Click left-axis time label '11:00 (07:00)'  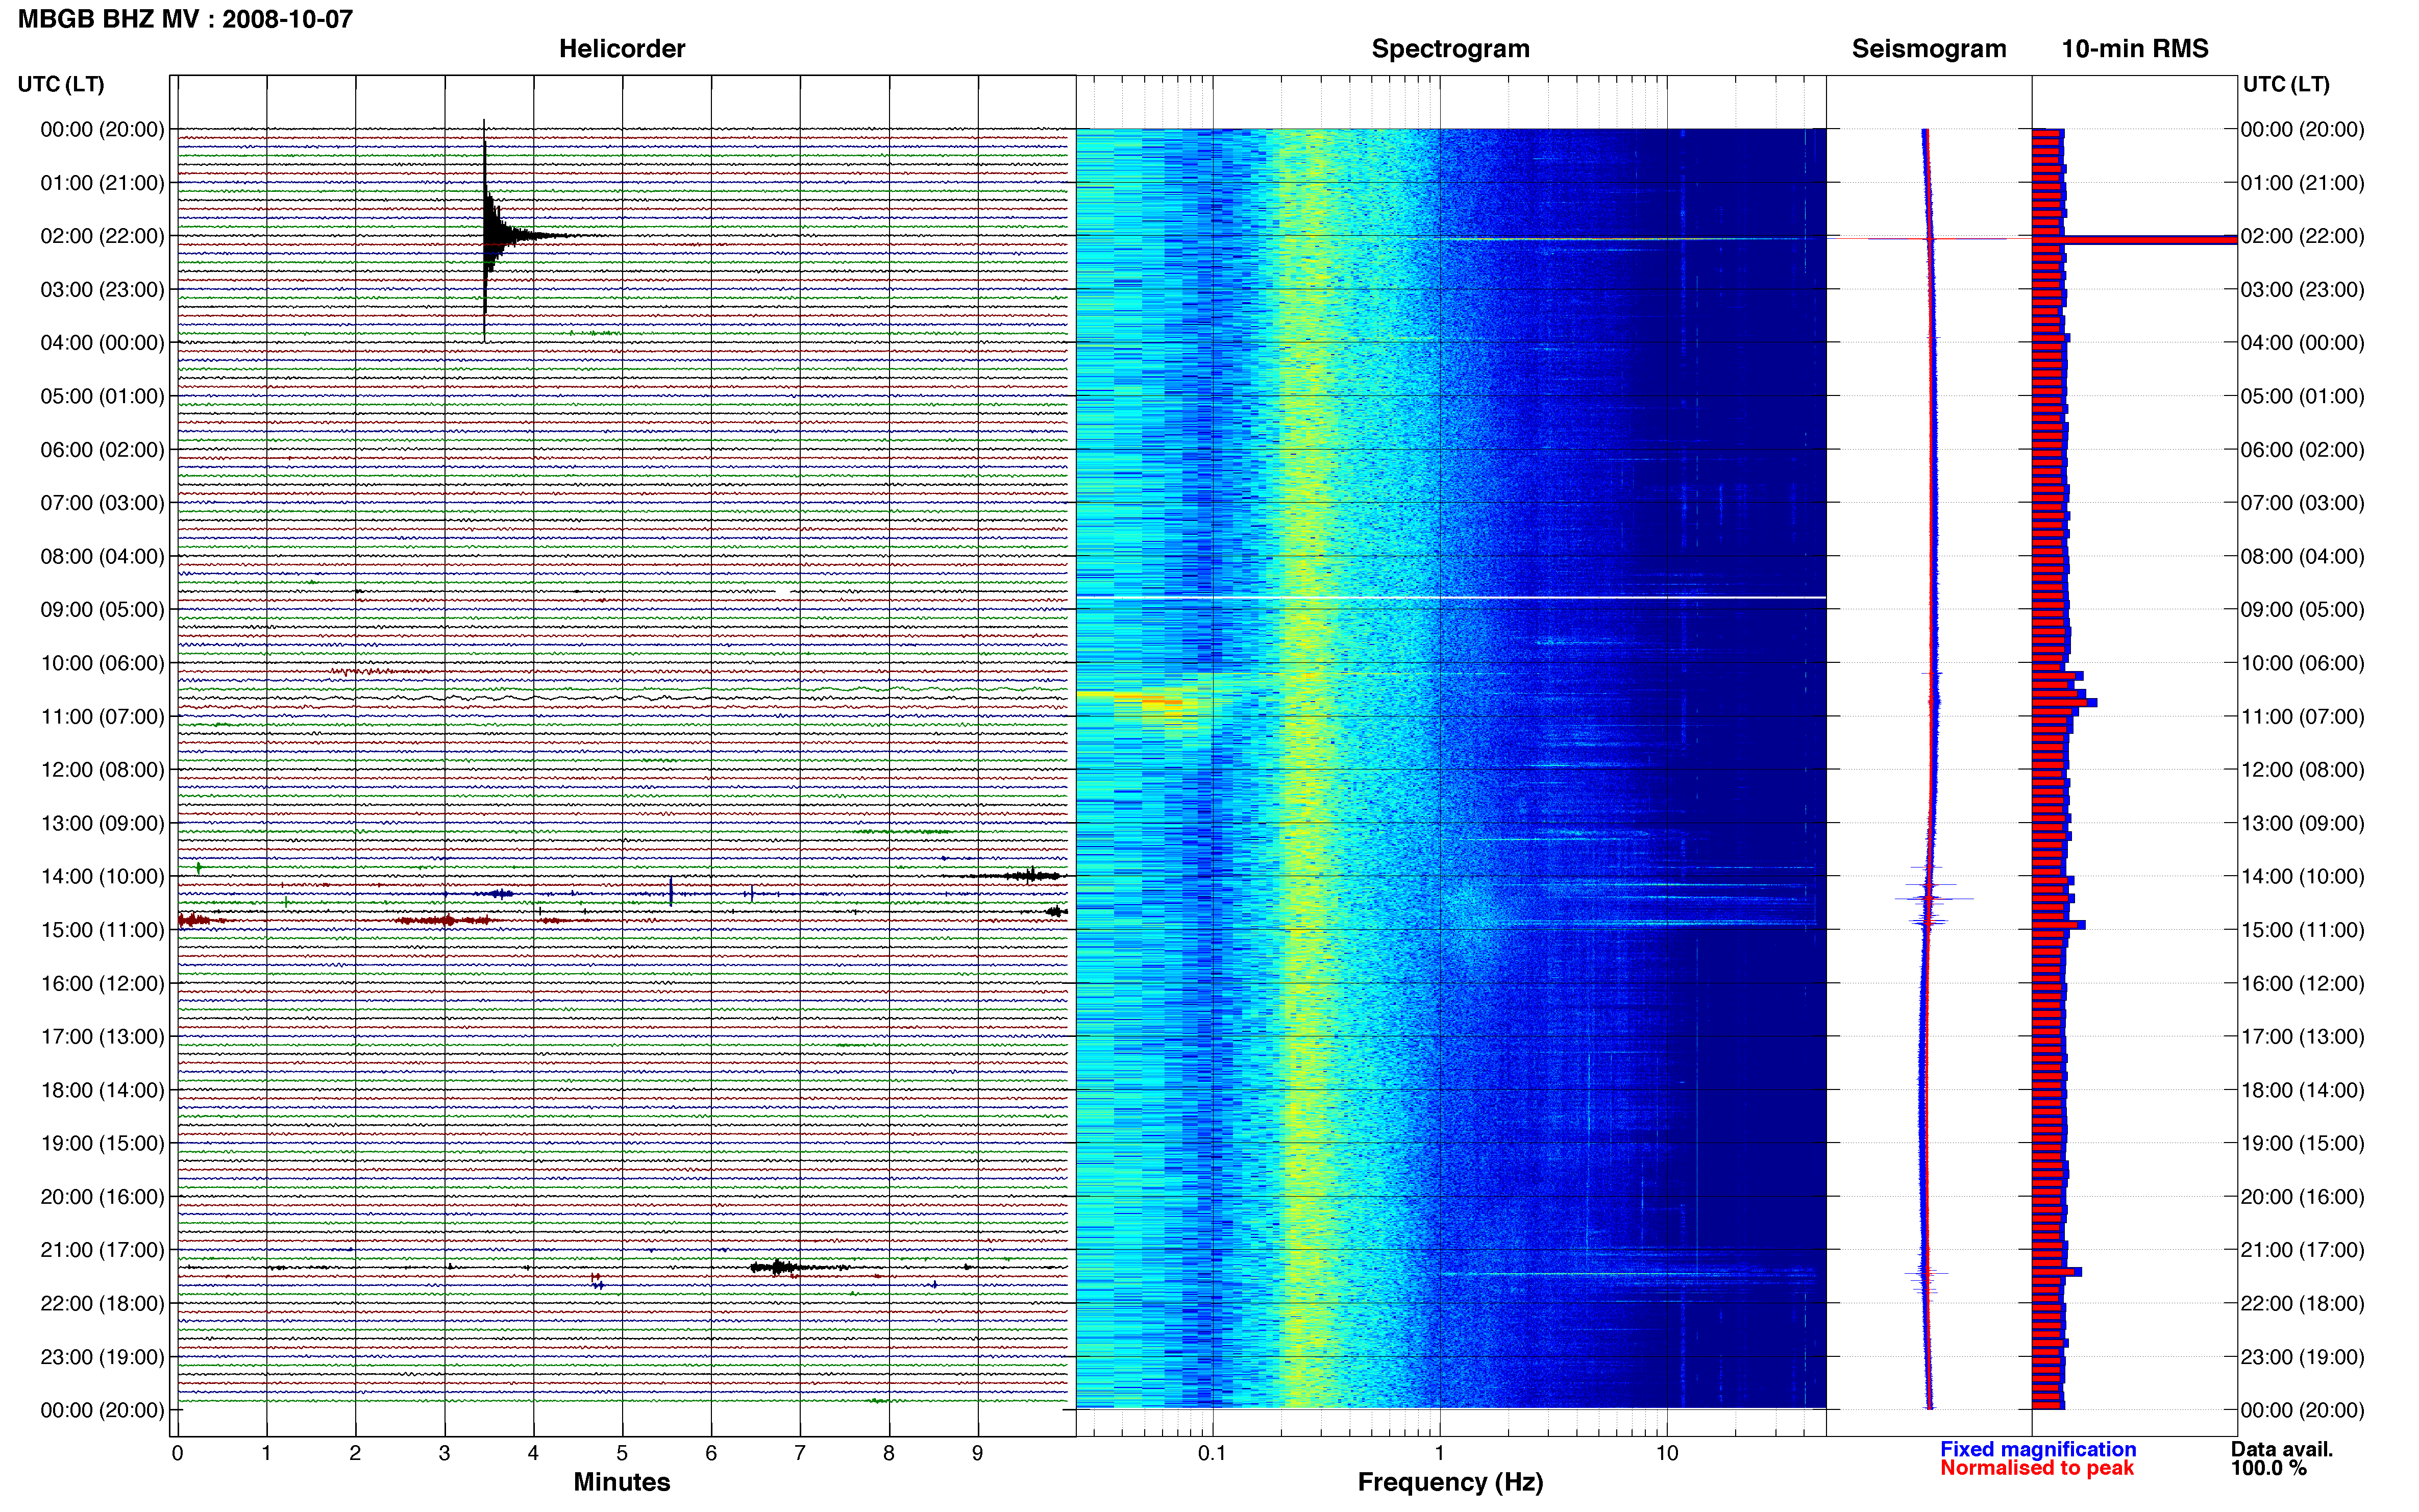tap(102, 717)
